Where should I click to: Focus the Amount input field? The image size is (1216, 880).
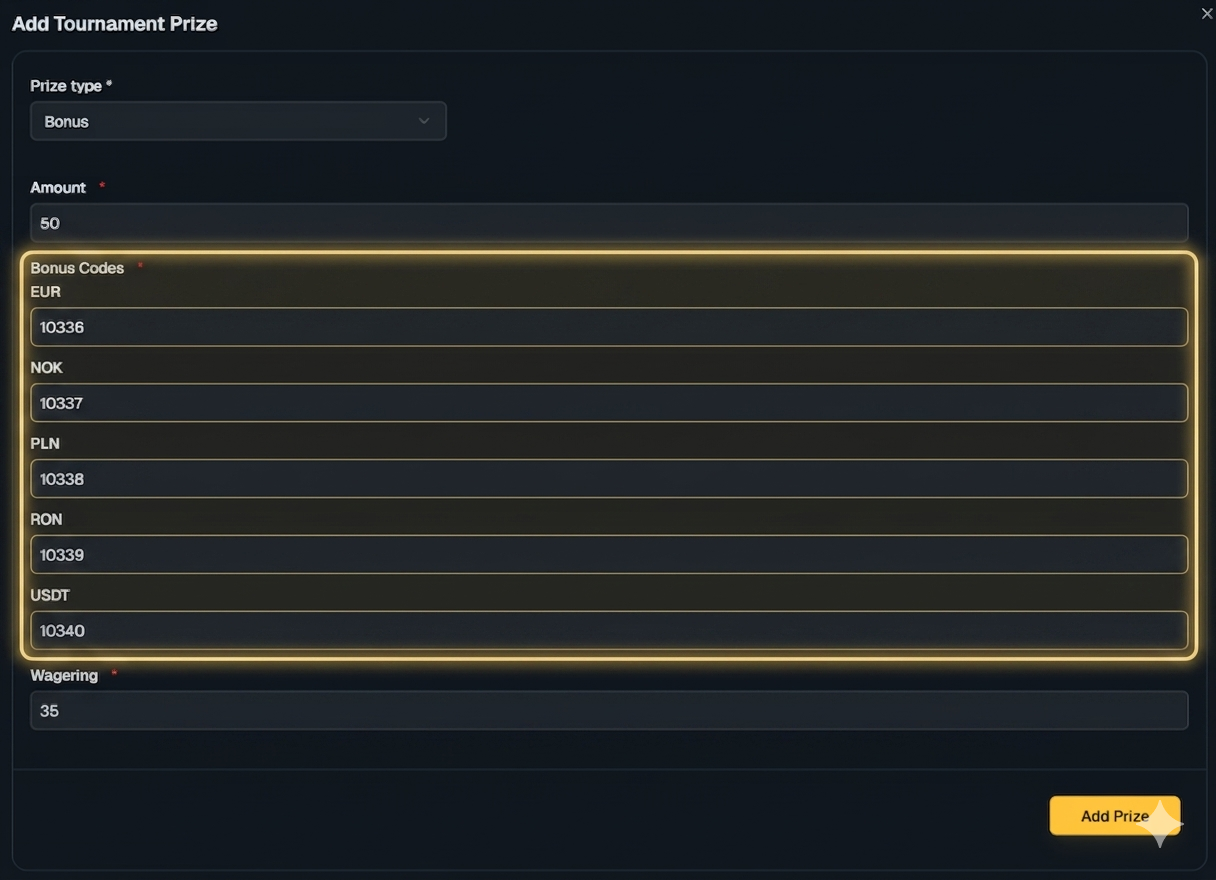pyautogui.click(x=609, y=223)
